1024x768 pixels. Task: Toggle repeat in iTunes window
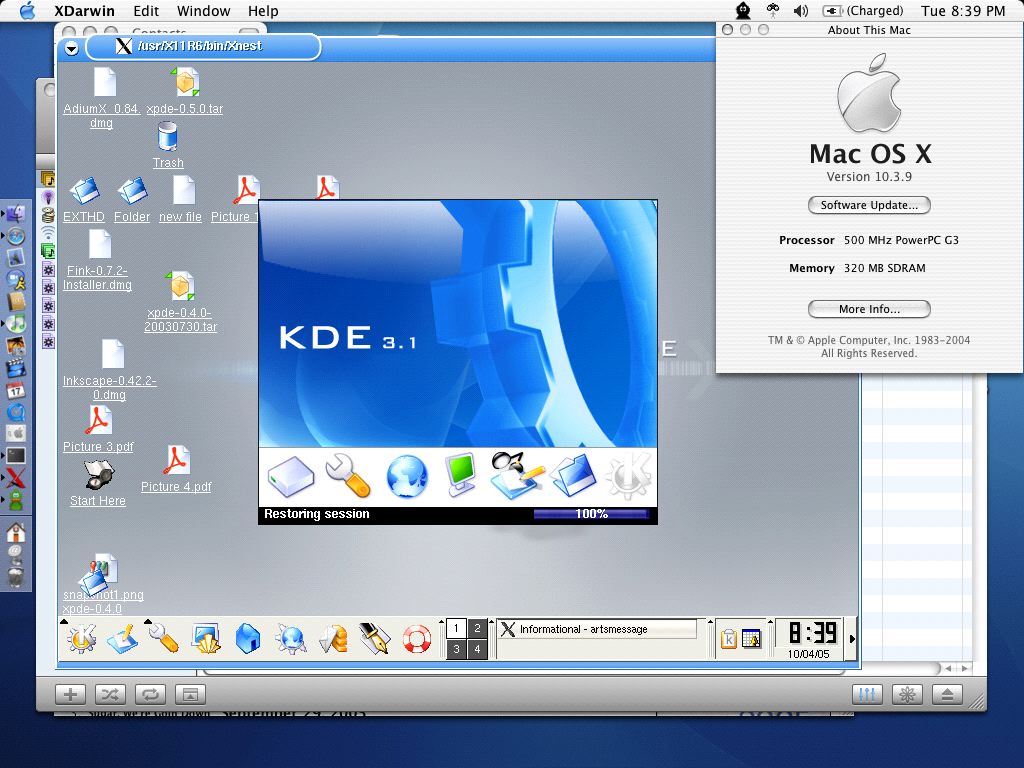point(150,694)
